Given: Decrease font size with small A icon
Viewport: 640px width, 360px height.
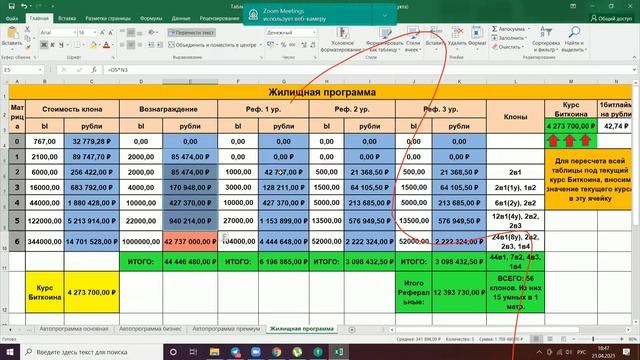Looking at the screenshot, I should click(x=110, y=32).
